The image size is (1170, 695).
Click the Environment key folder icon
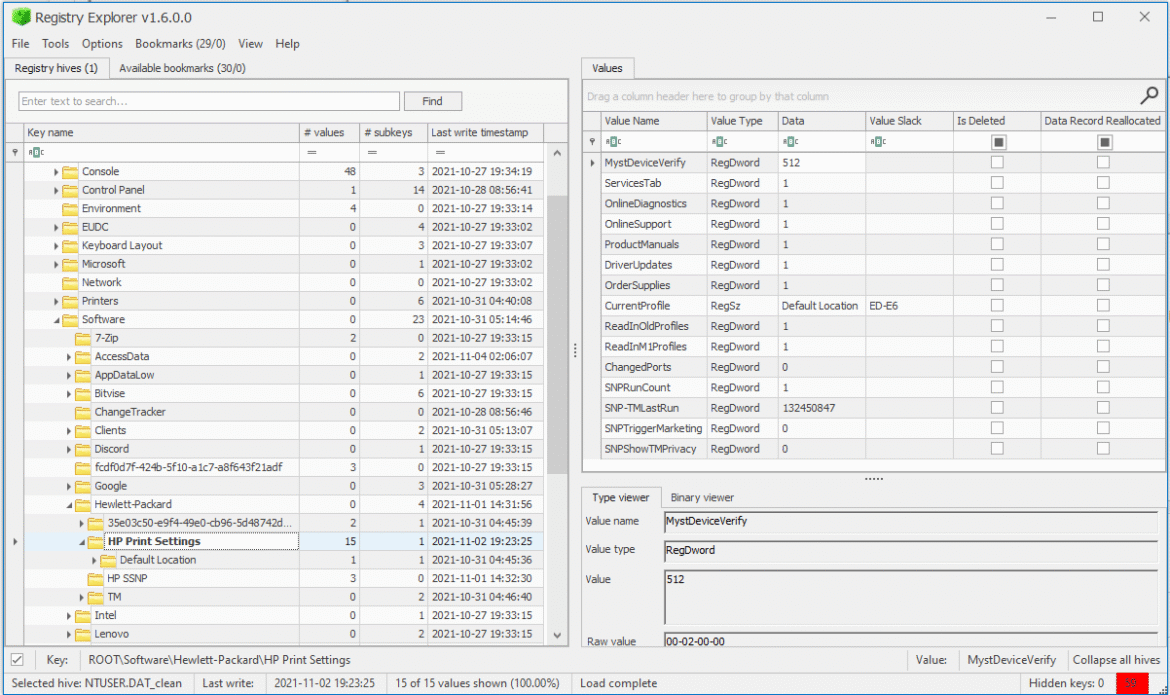point(70,208)
